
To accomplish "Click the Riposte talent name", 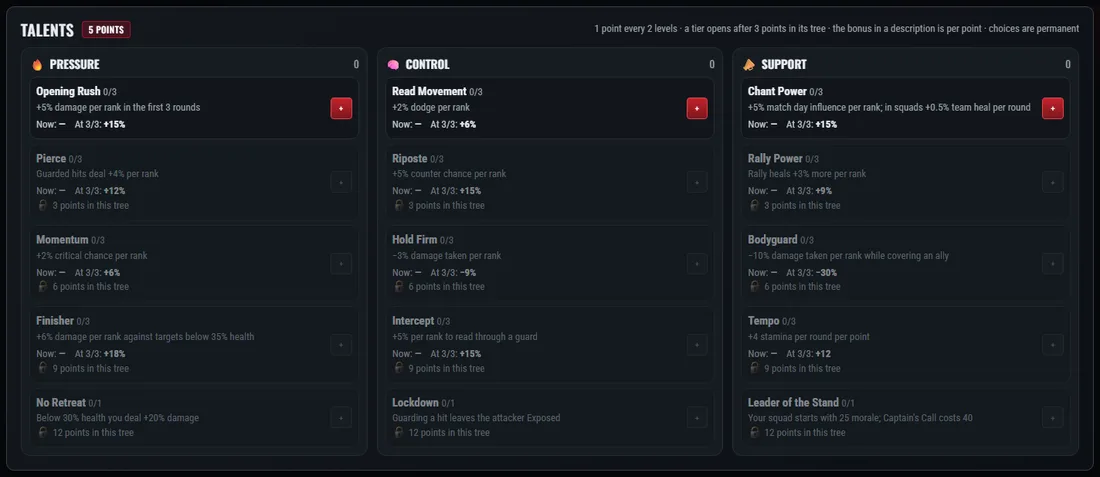I will (x=410, y=159).
